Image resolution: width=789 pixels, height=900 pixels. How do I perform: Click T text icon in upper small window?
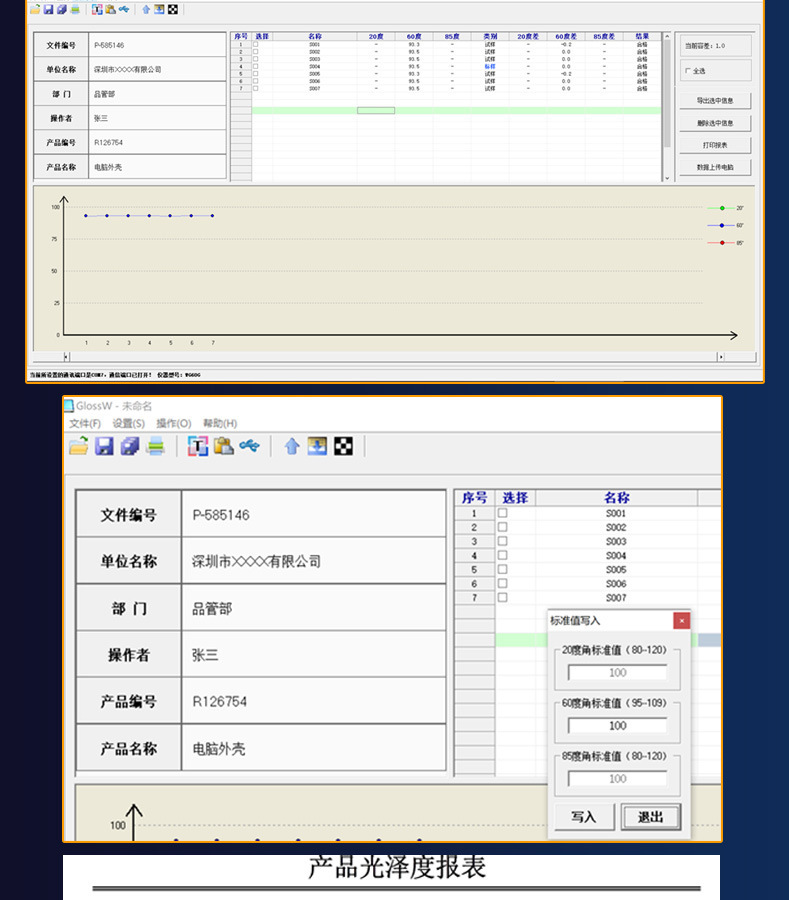pyautogui.click(x=98, y=9)
